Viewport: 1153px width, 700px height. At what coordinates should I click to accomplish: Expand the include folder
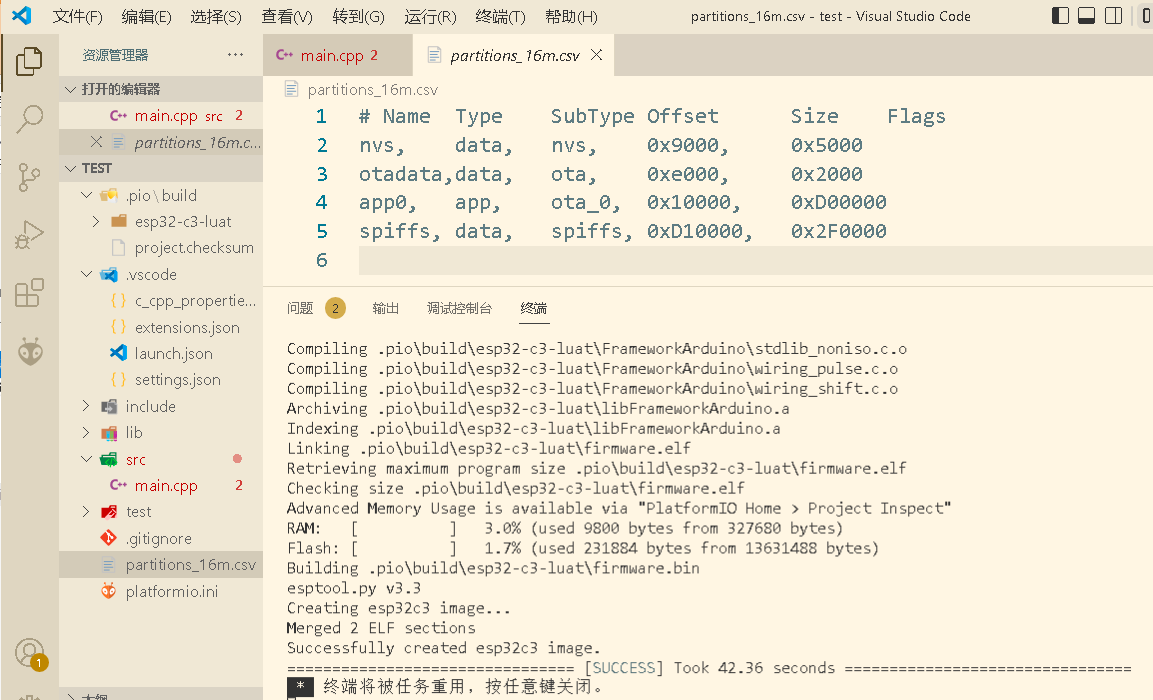tap(160, 406)
